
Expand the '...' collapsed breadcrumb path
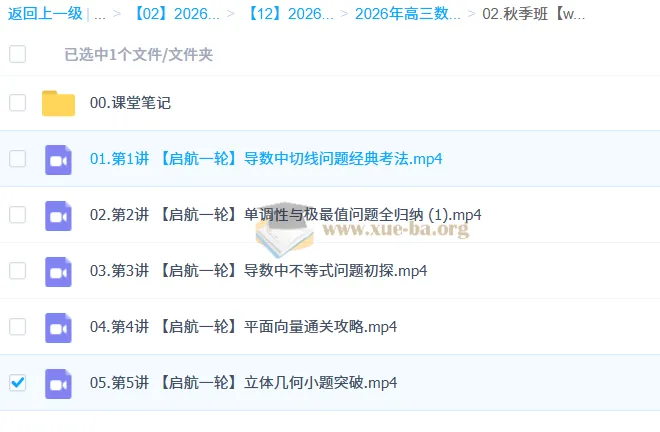(x=100, y=15)
